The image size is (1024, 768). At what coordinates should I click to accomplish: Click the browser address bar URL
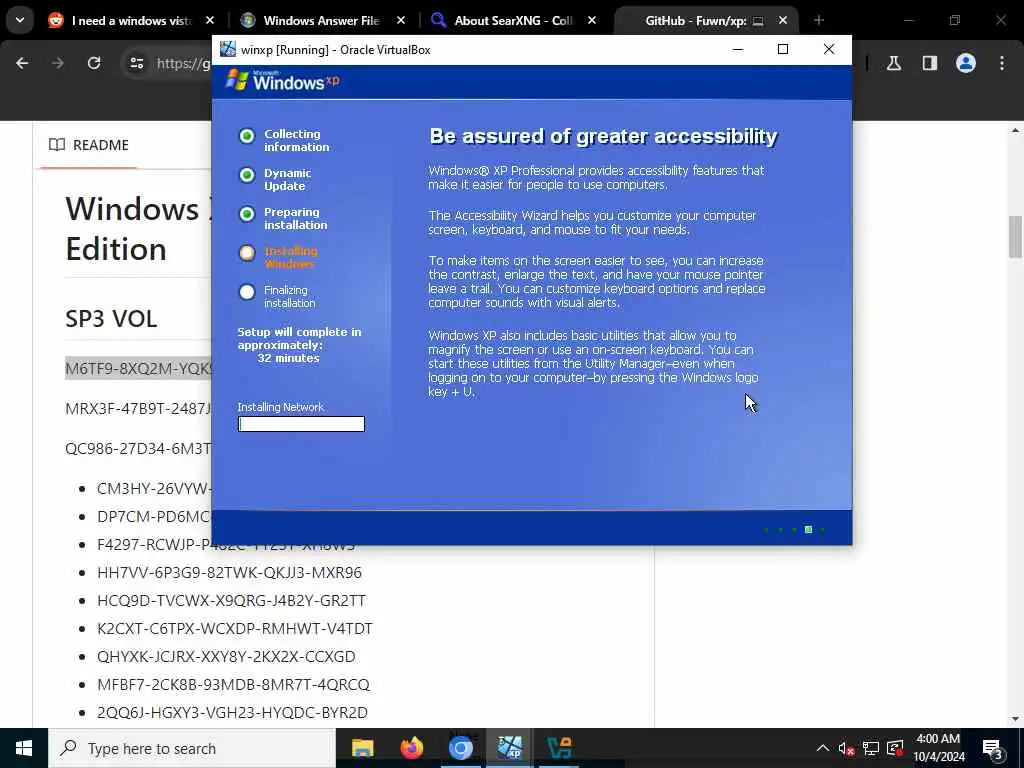[x=184, y=63]
